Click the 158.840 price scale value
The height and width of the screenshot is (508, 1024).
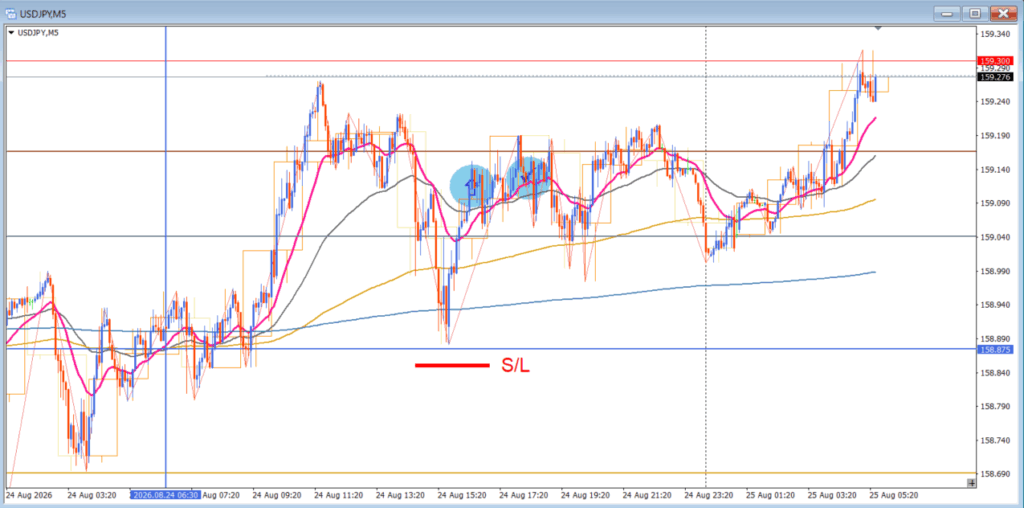click(995, 373)
